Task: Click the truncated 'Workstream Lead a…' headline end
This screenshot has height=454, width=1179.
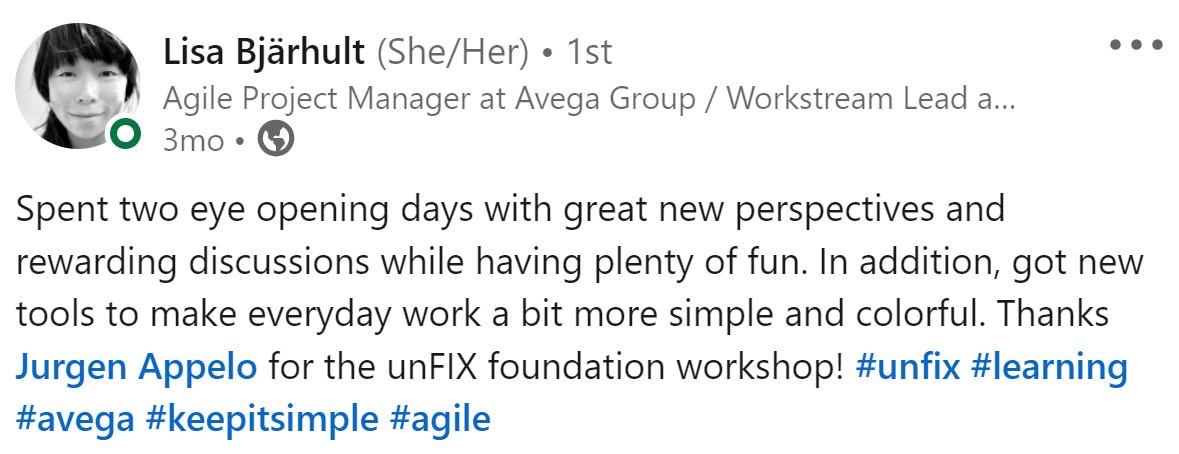Action: coord(871,98)
